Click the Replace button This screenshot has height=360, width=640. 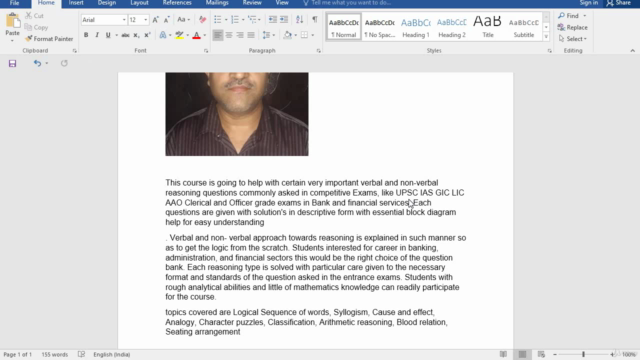tap(573, 27)
